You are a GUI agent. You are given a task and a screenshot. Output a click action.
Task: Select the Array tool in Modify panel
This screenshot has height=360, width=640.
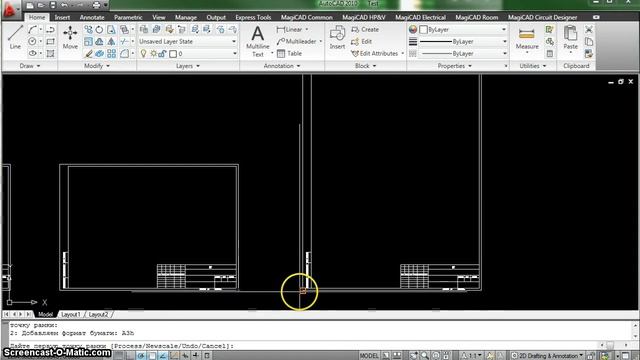click(111, 53)
